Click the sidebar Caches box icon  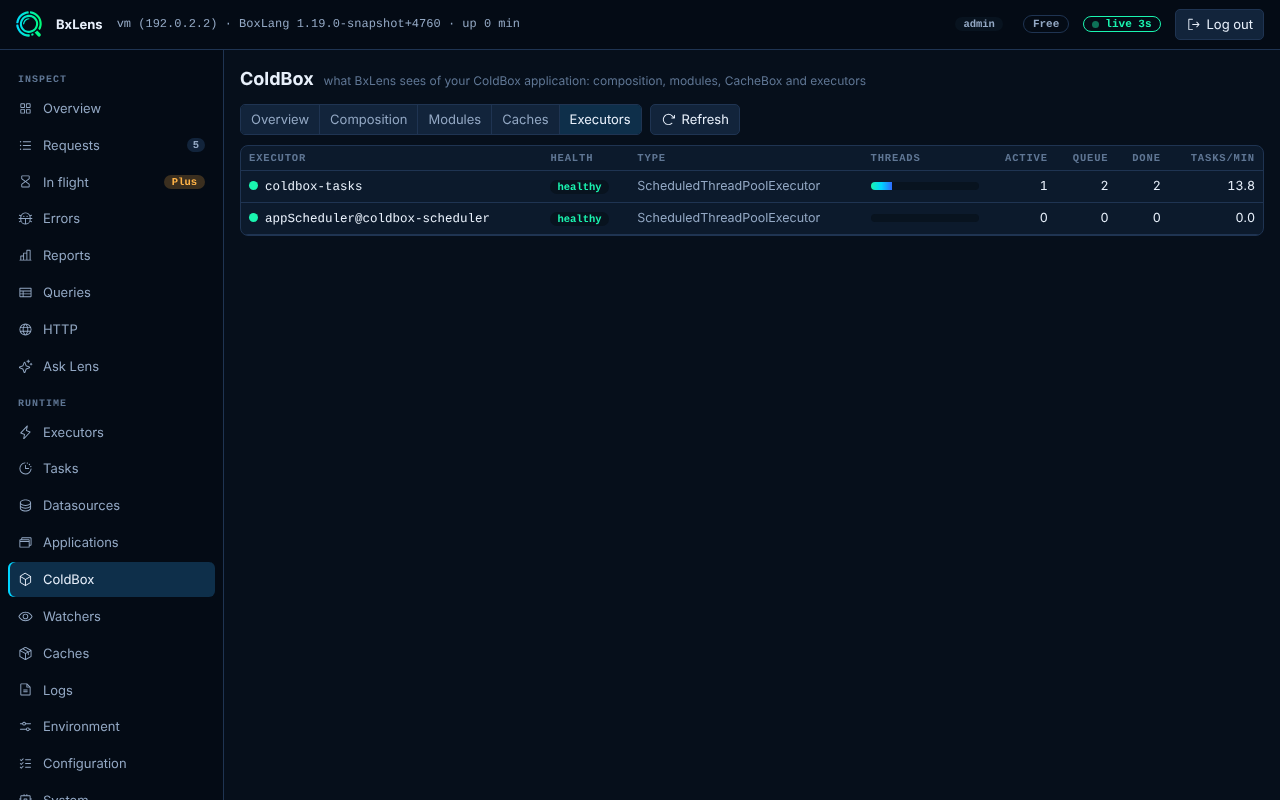point(26,653)
